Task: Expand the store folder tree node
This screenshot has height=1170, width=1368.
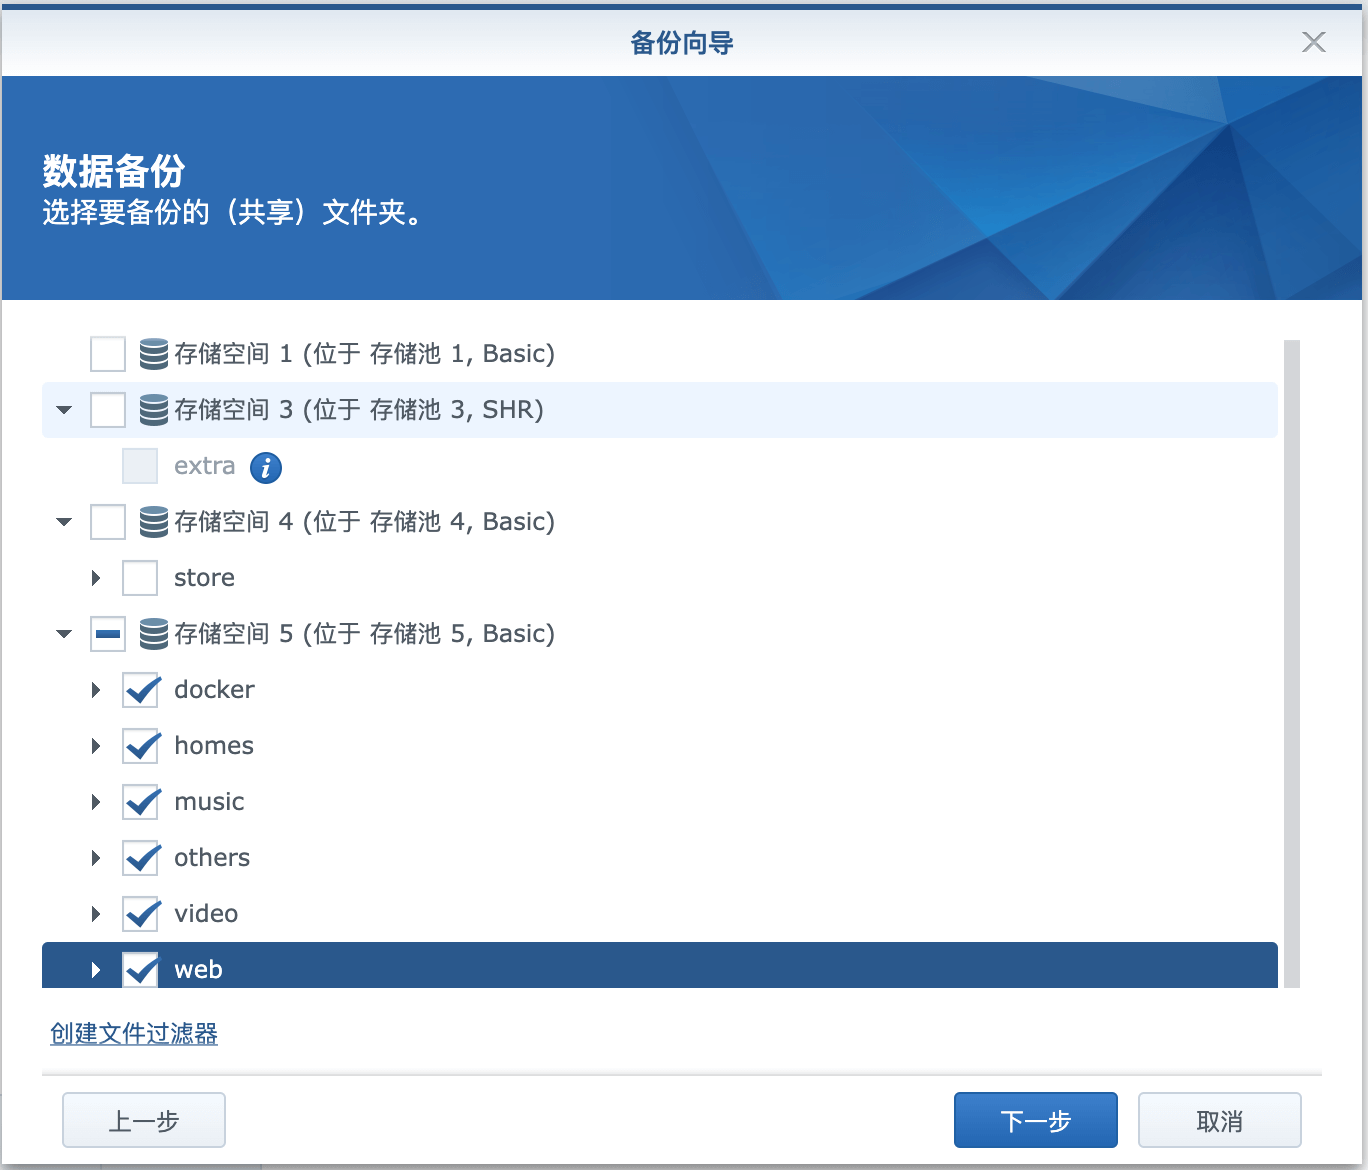Action: click(x=96, y=578)
